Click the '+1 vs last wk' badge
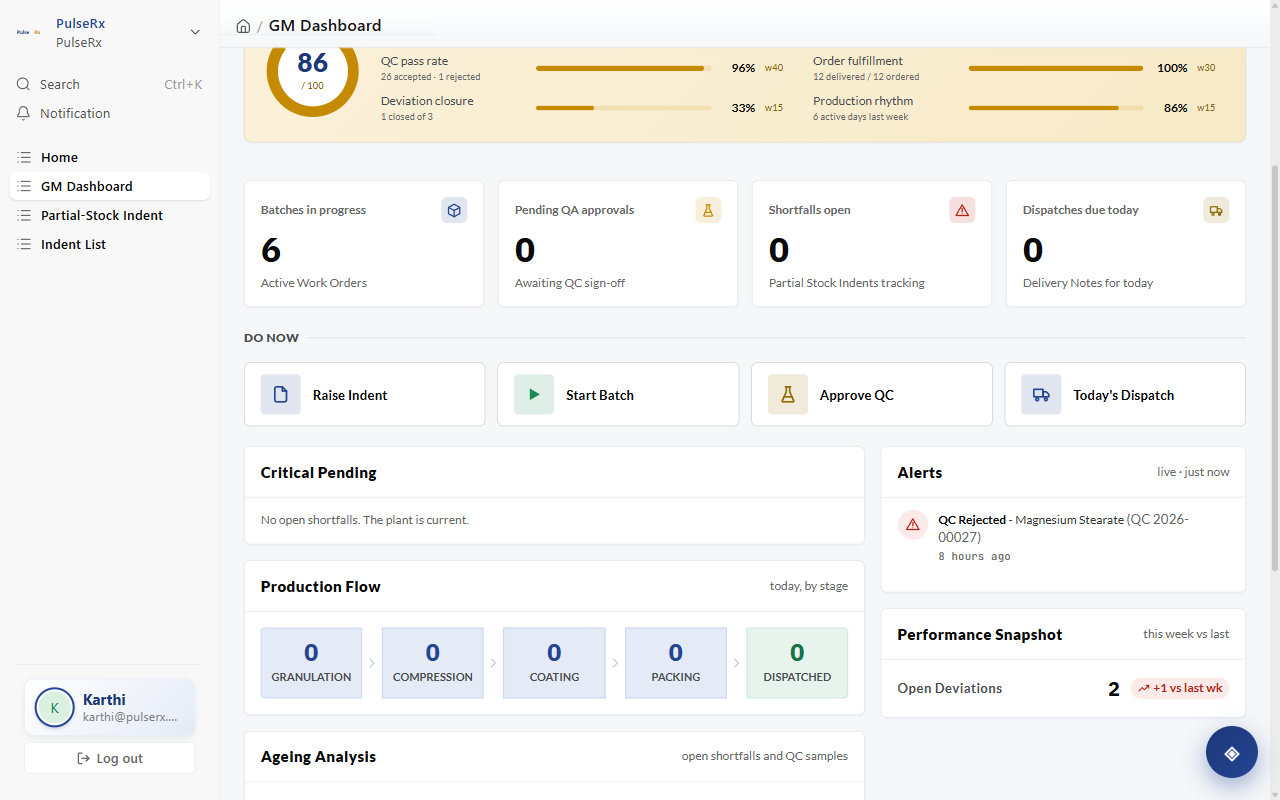 pyautogui.click(x=1180, y=688)
